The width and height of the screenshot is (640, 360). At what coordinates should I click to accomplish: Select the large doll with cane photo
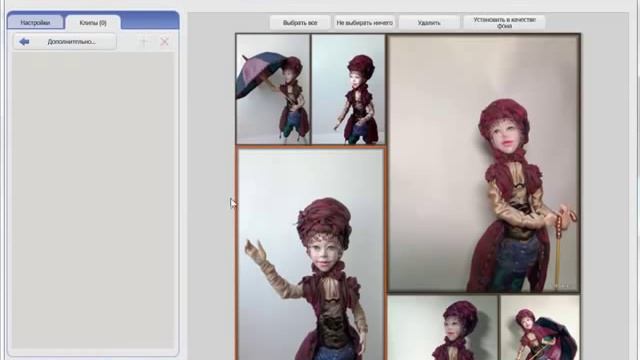(484, 163)
